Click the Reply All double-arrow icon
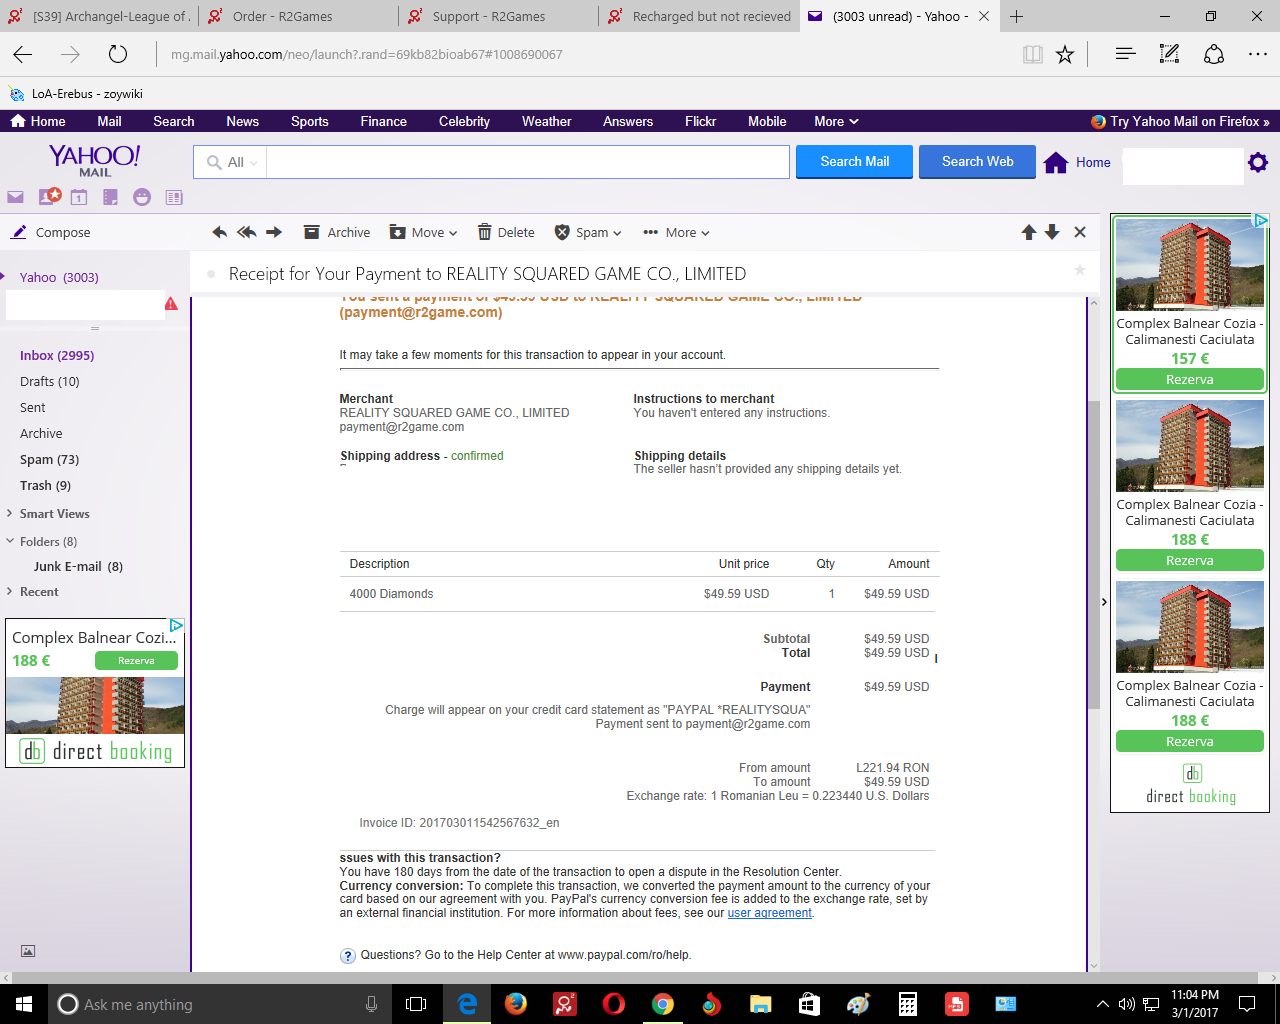Screen dimensions: 1280x1024 point(246,232)
